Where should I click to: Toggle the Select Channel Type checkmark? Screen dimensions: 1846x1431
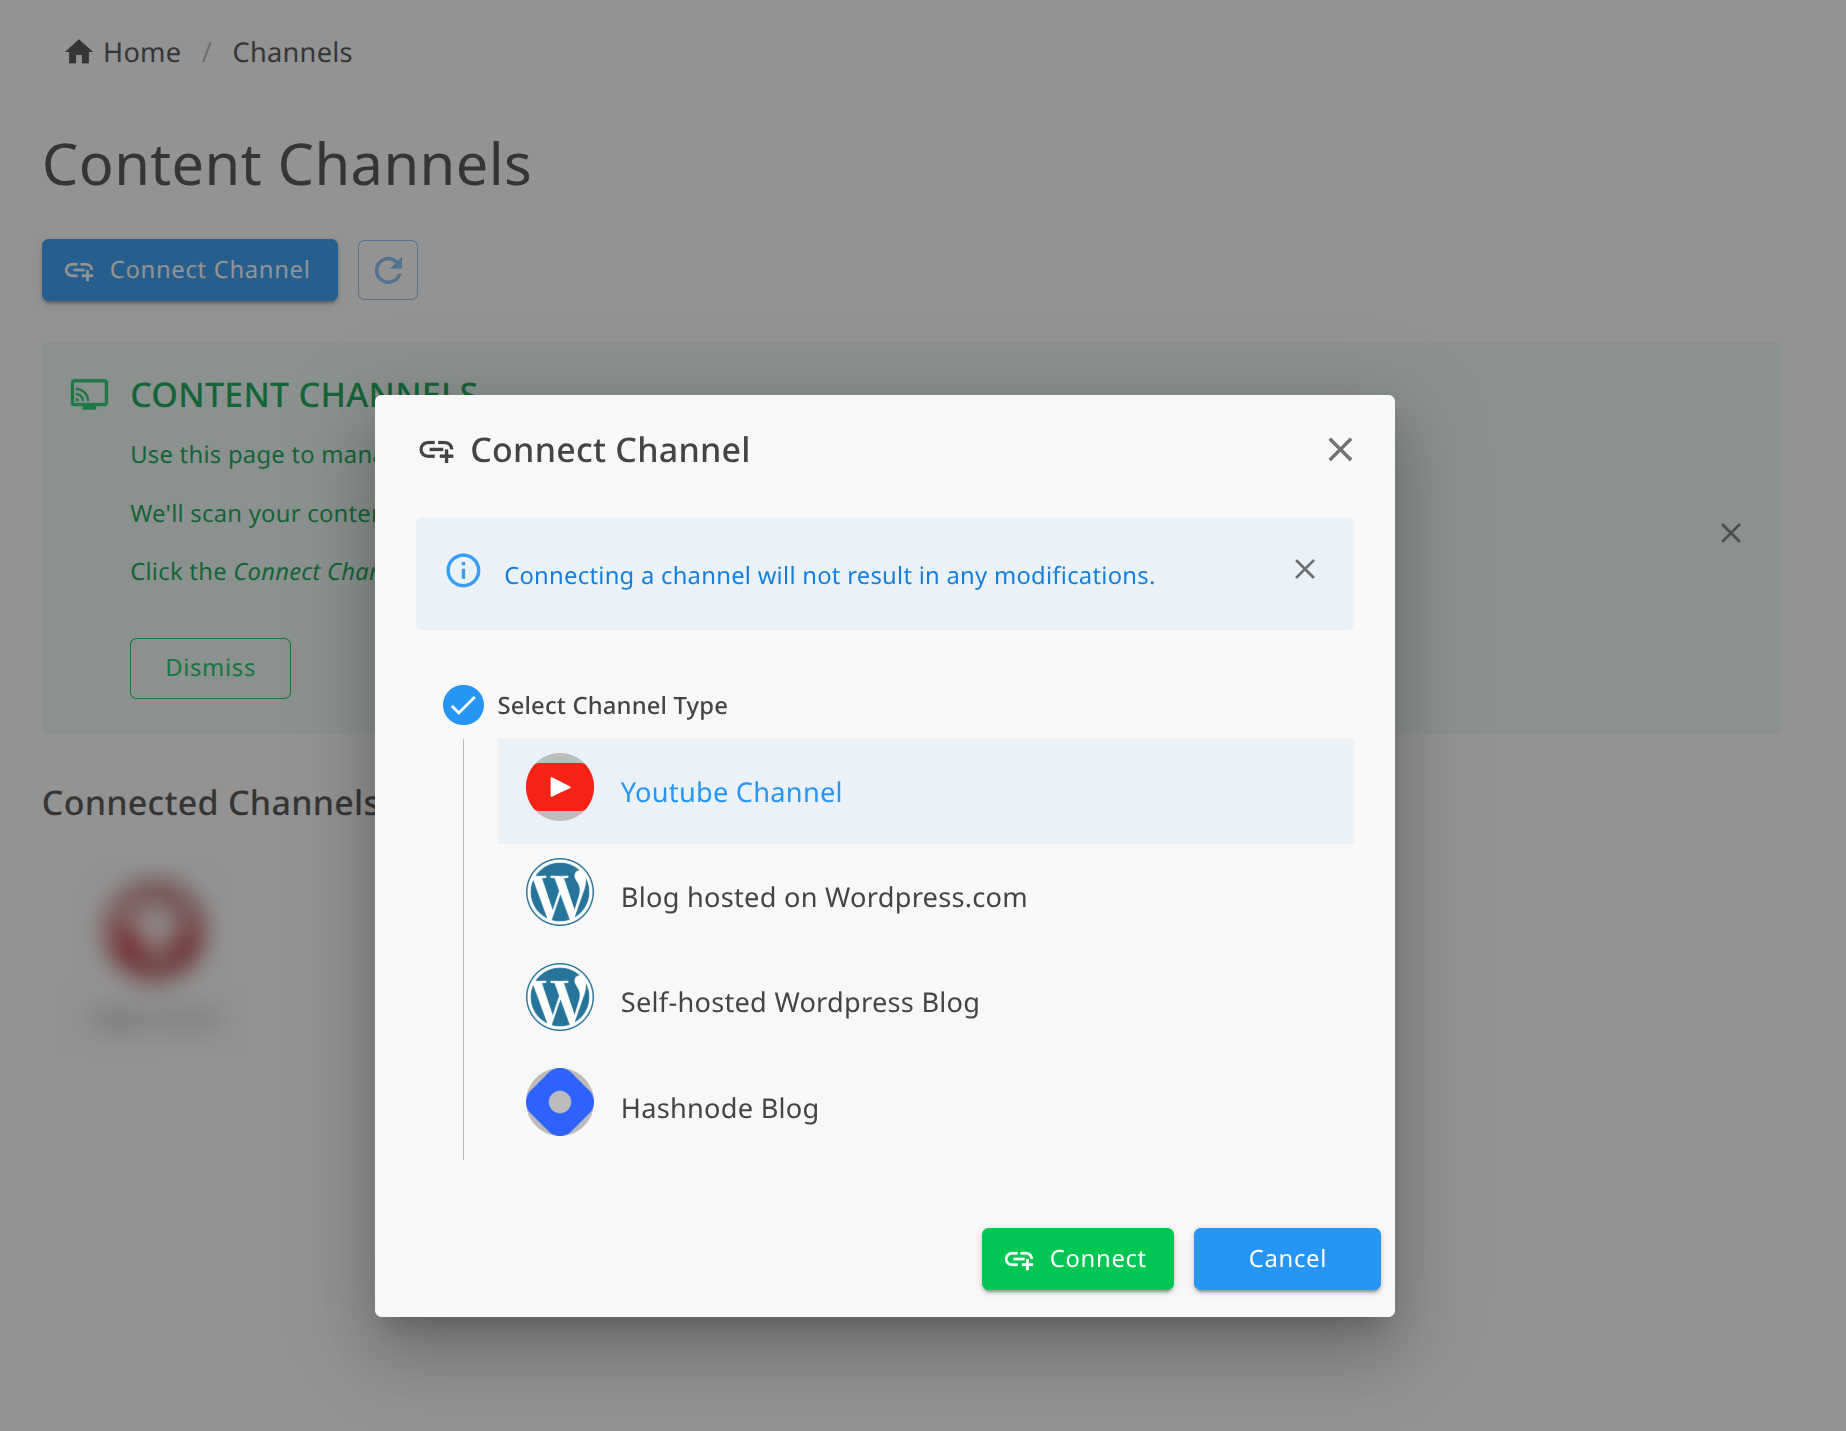(462, 705)
